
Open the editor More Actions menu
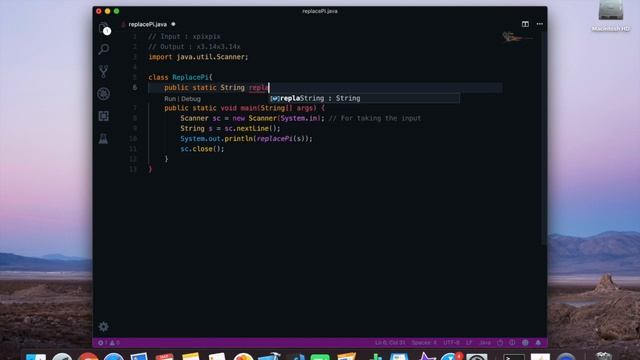540,24
